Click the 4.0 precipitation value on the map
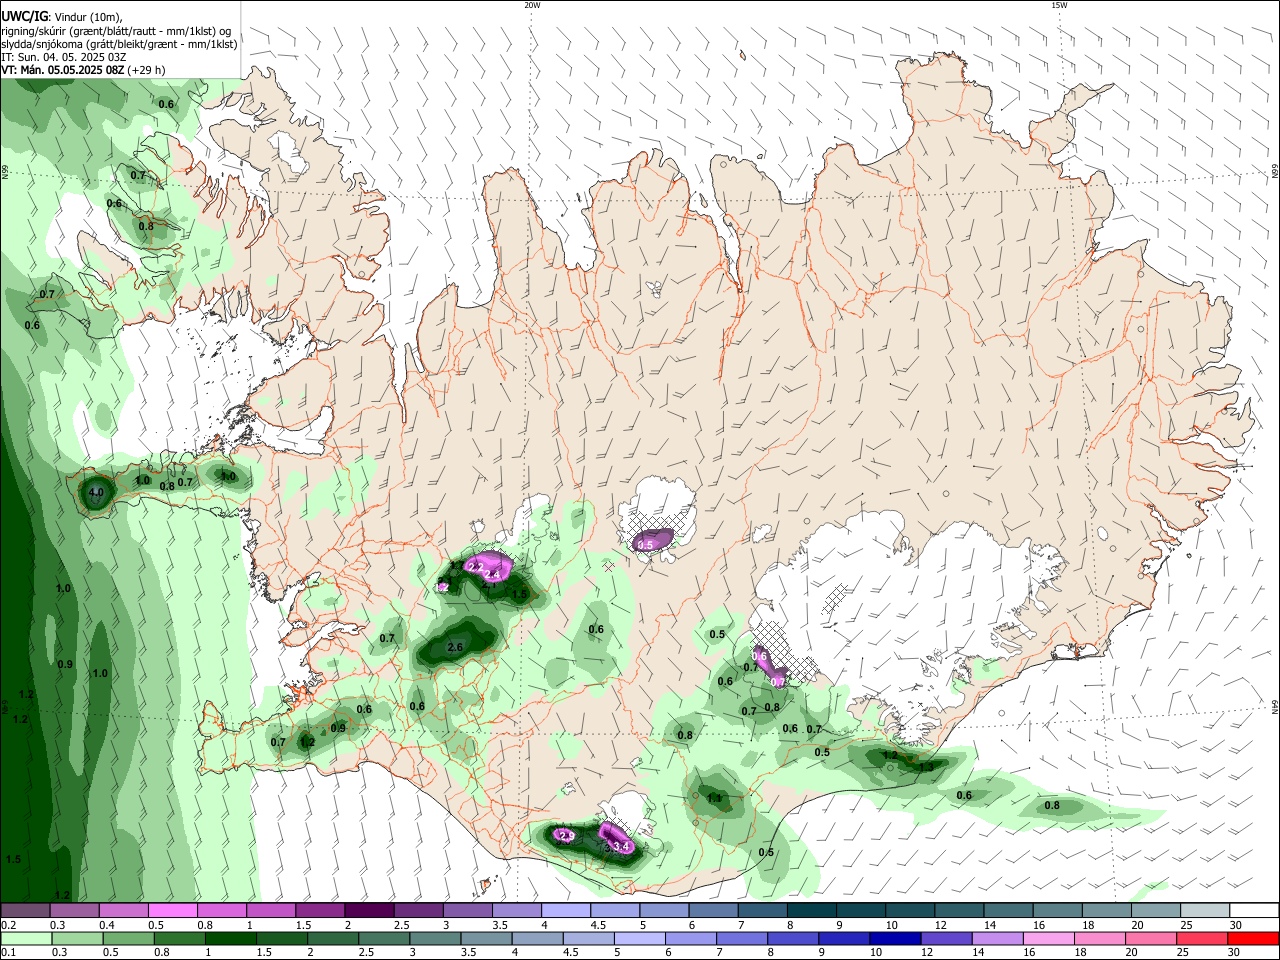 pos(96,493)
